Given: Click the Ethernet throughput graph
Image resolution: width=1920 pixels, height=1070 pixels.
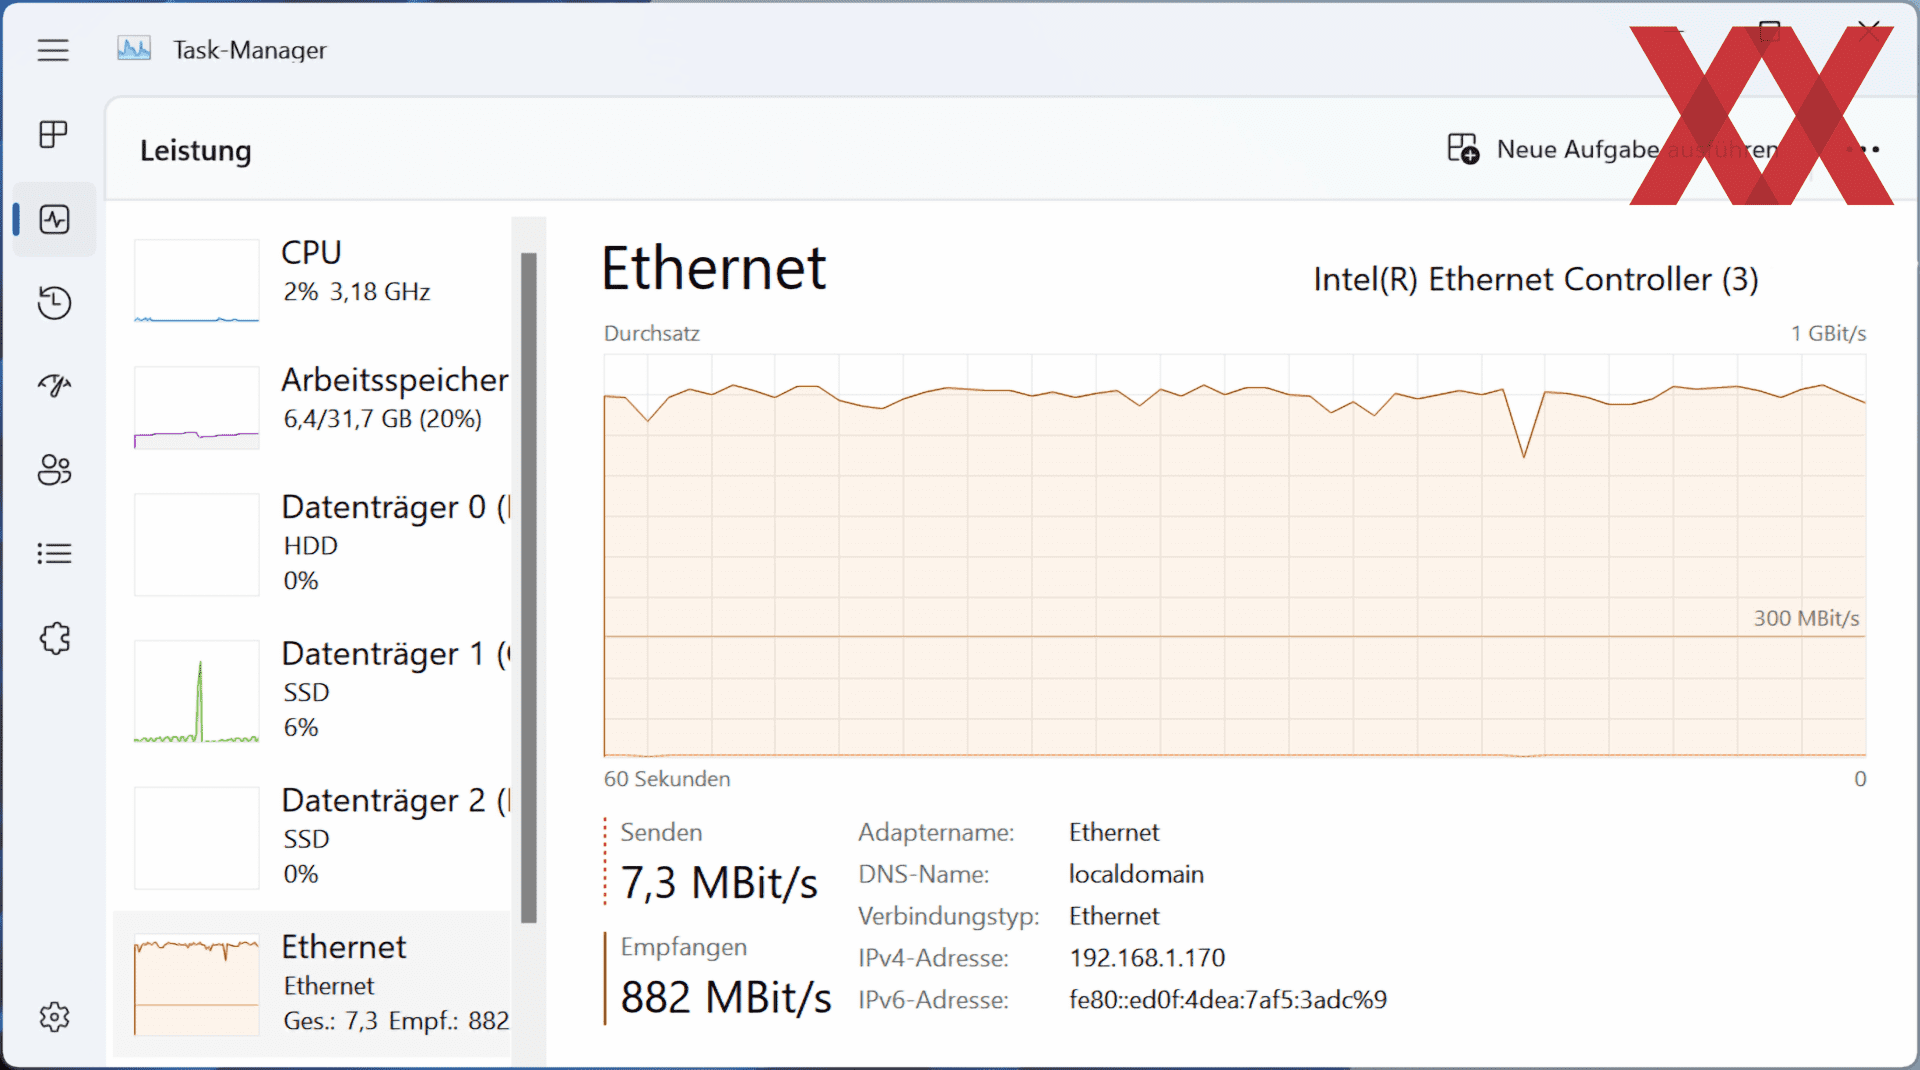Looking at the screenshot, I should [1234, 555].
